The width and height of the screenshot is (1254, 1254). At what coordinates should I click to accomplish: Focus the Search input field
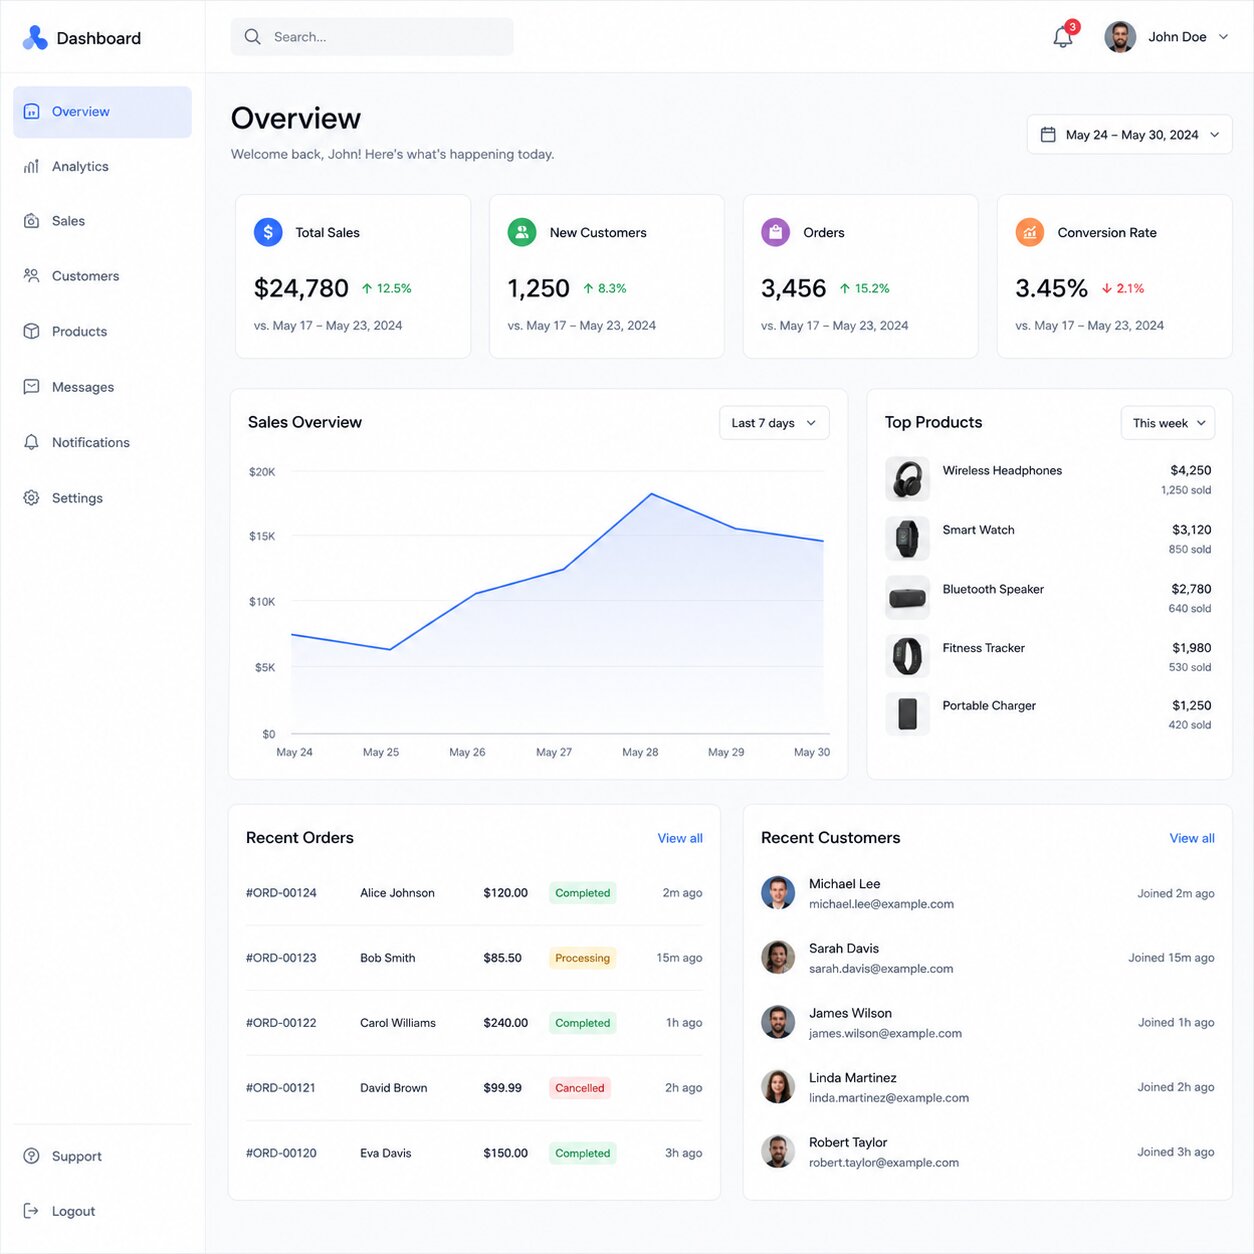point(372,37)
